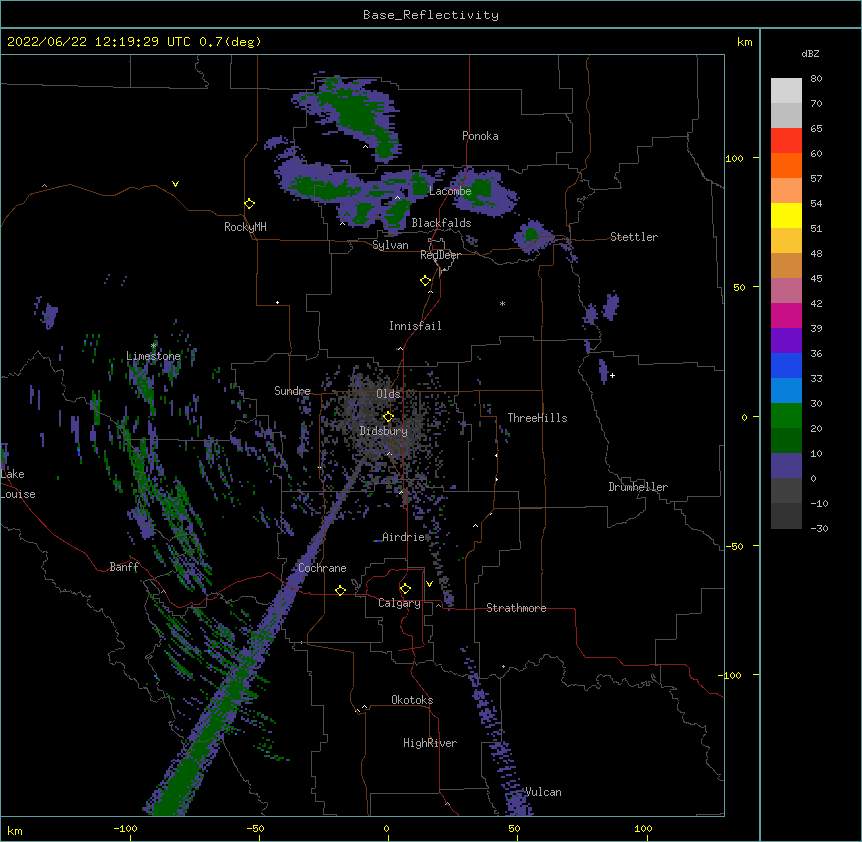This screenshot has width=862, height=842.
Task: Click the yellow marker above Calgary label
Action: (405, 589)
